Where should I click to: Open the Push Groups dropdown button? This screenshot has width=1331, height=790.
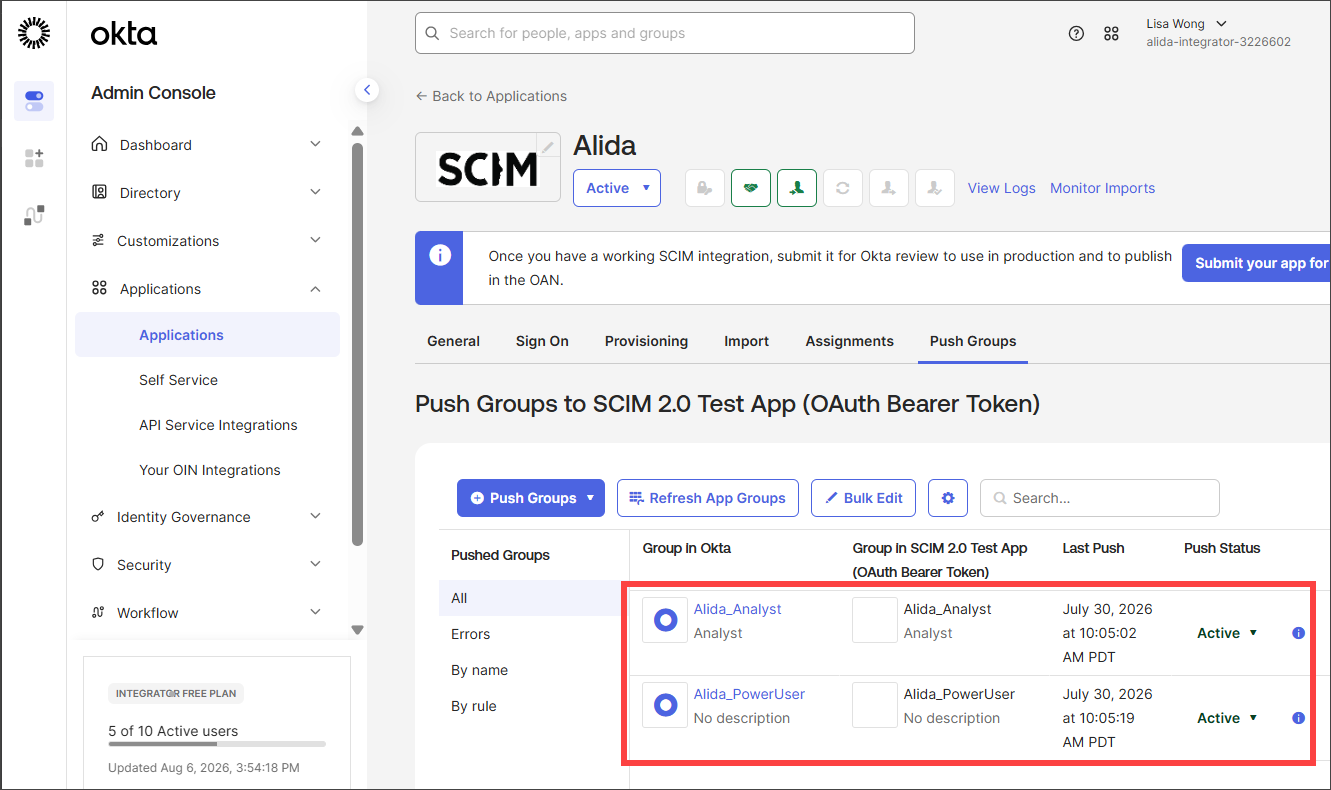531,498
